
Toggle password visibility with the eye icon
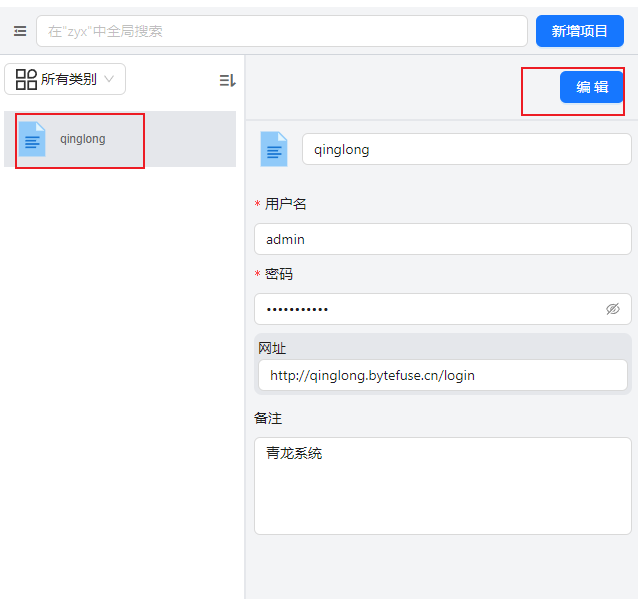pyautogui.click(x=613, y=309)
